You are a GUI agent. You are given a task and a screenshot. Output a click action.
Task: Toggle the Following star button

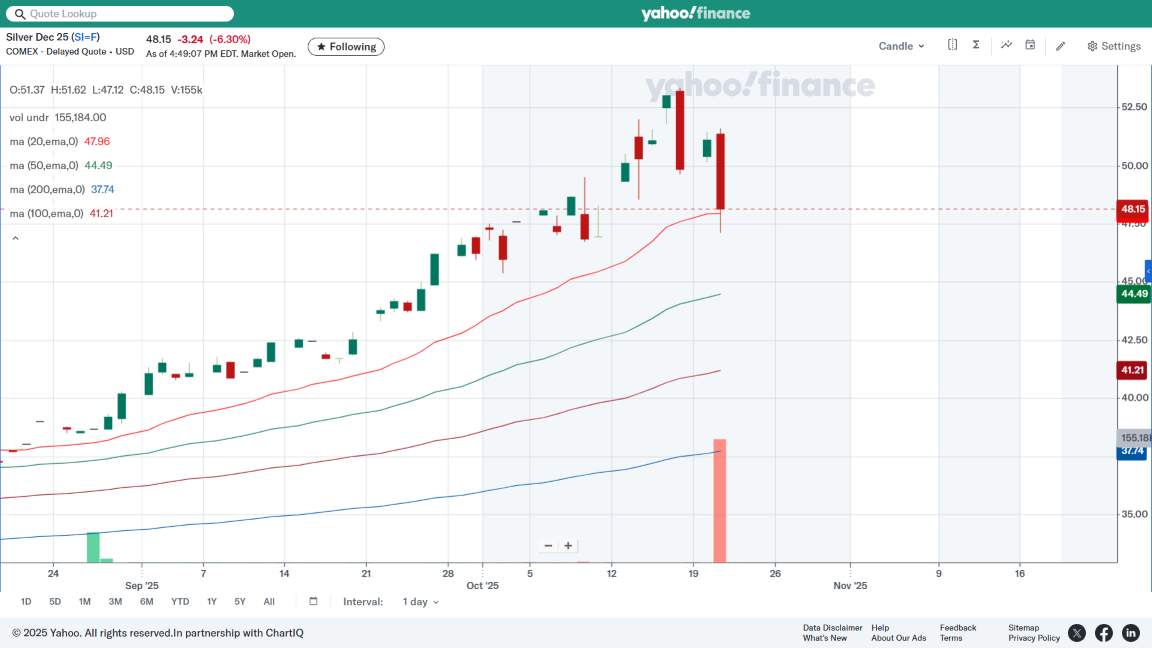345,47
